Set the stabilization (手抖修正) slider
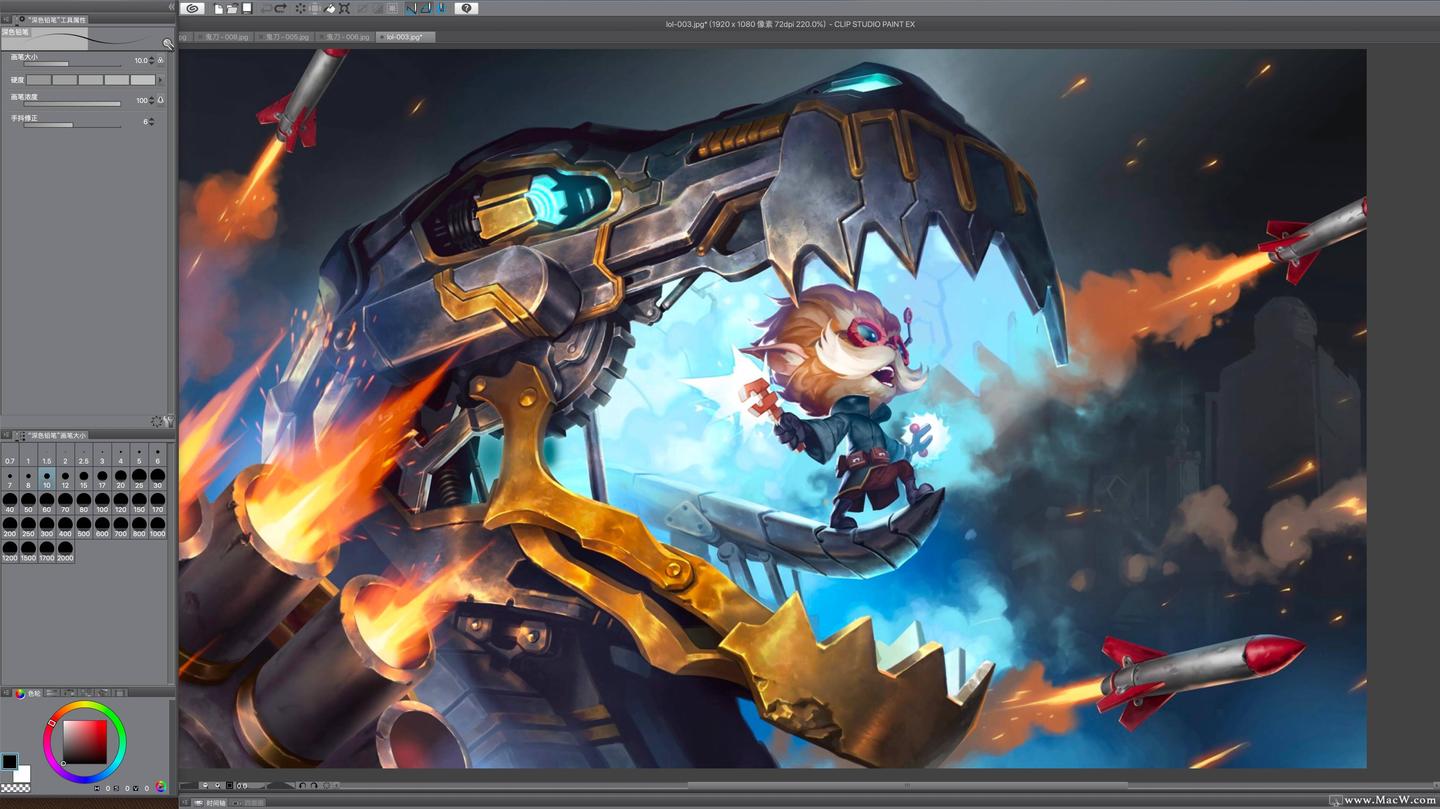This screenshot has height=809, width=1440. point(72,125)
